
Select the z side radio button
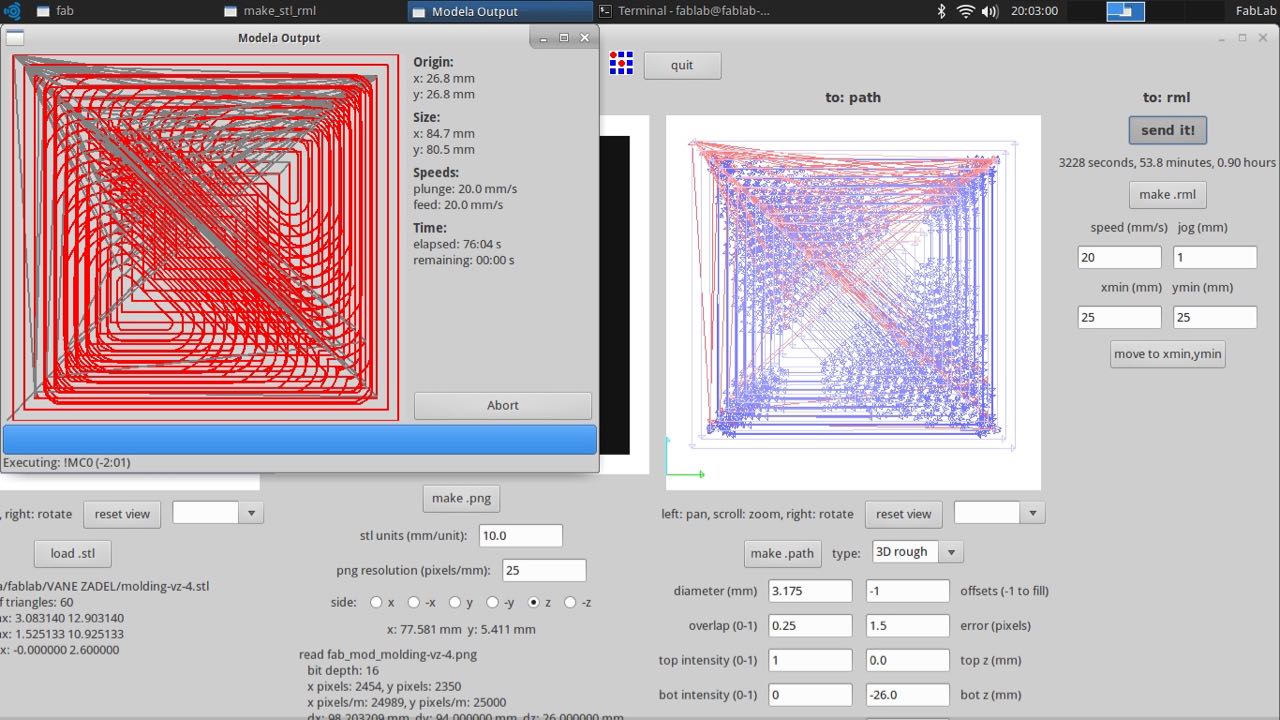tap(534, 602)
